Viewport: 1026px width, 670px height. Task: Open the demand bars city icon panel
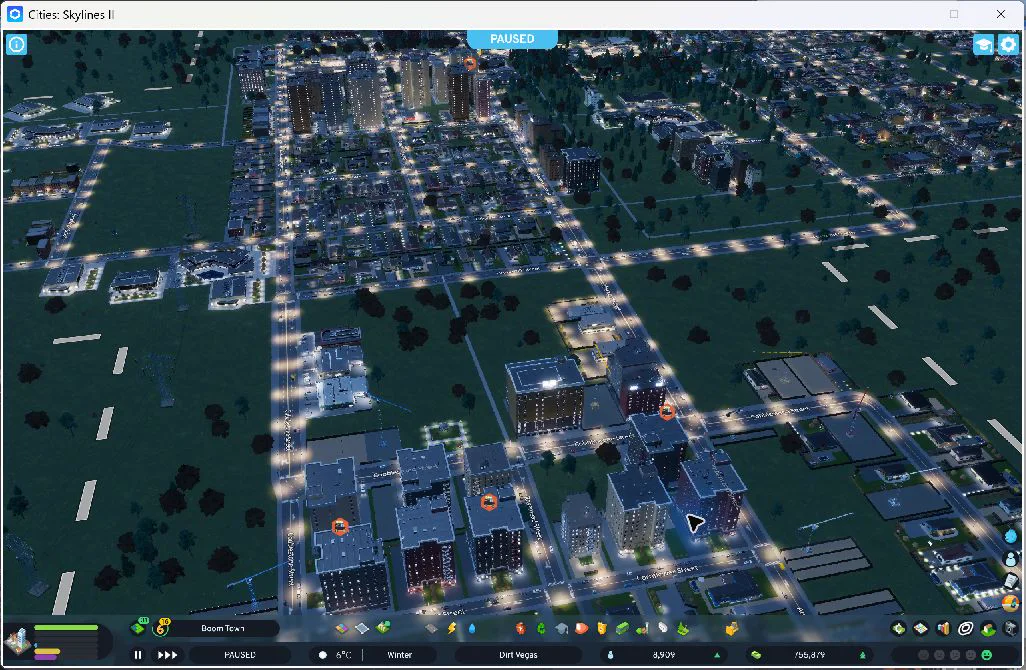tap(18, 641)
